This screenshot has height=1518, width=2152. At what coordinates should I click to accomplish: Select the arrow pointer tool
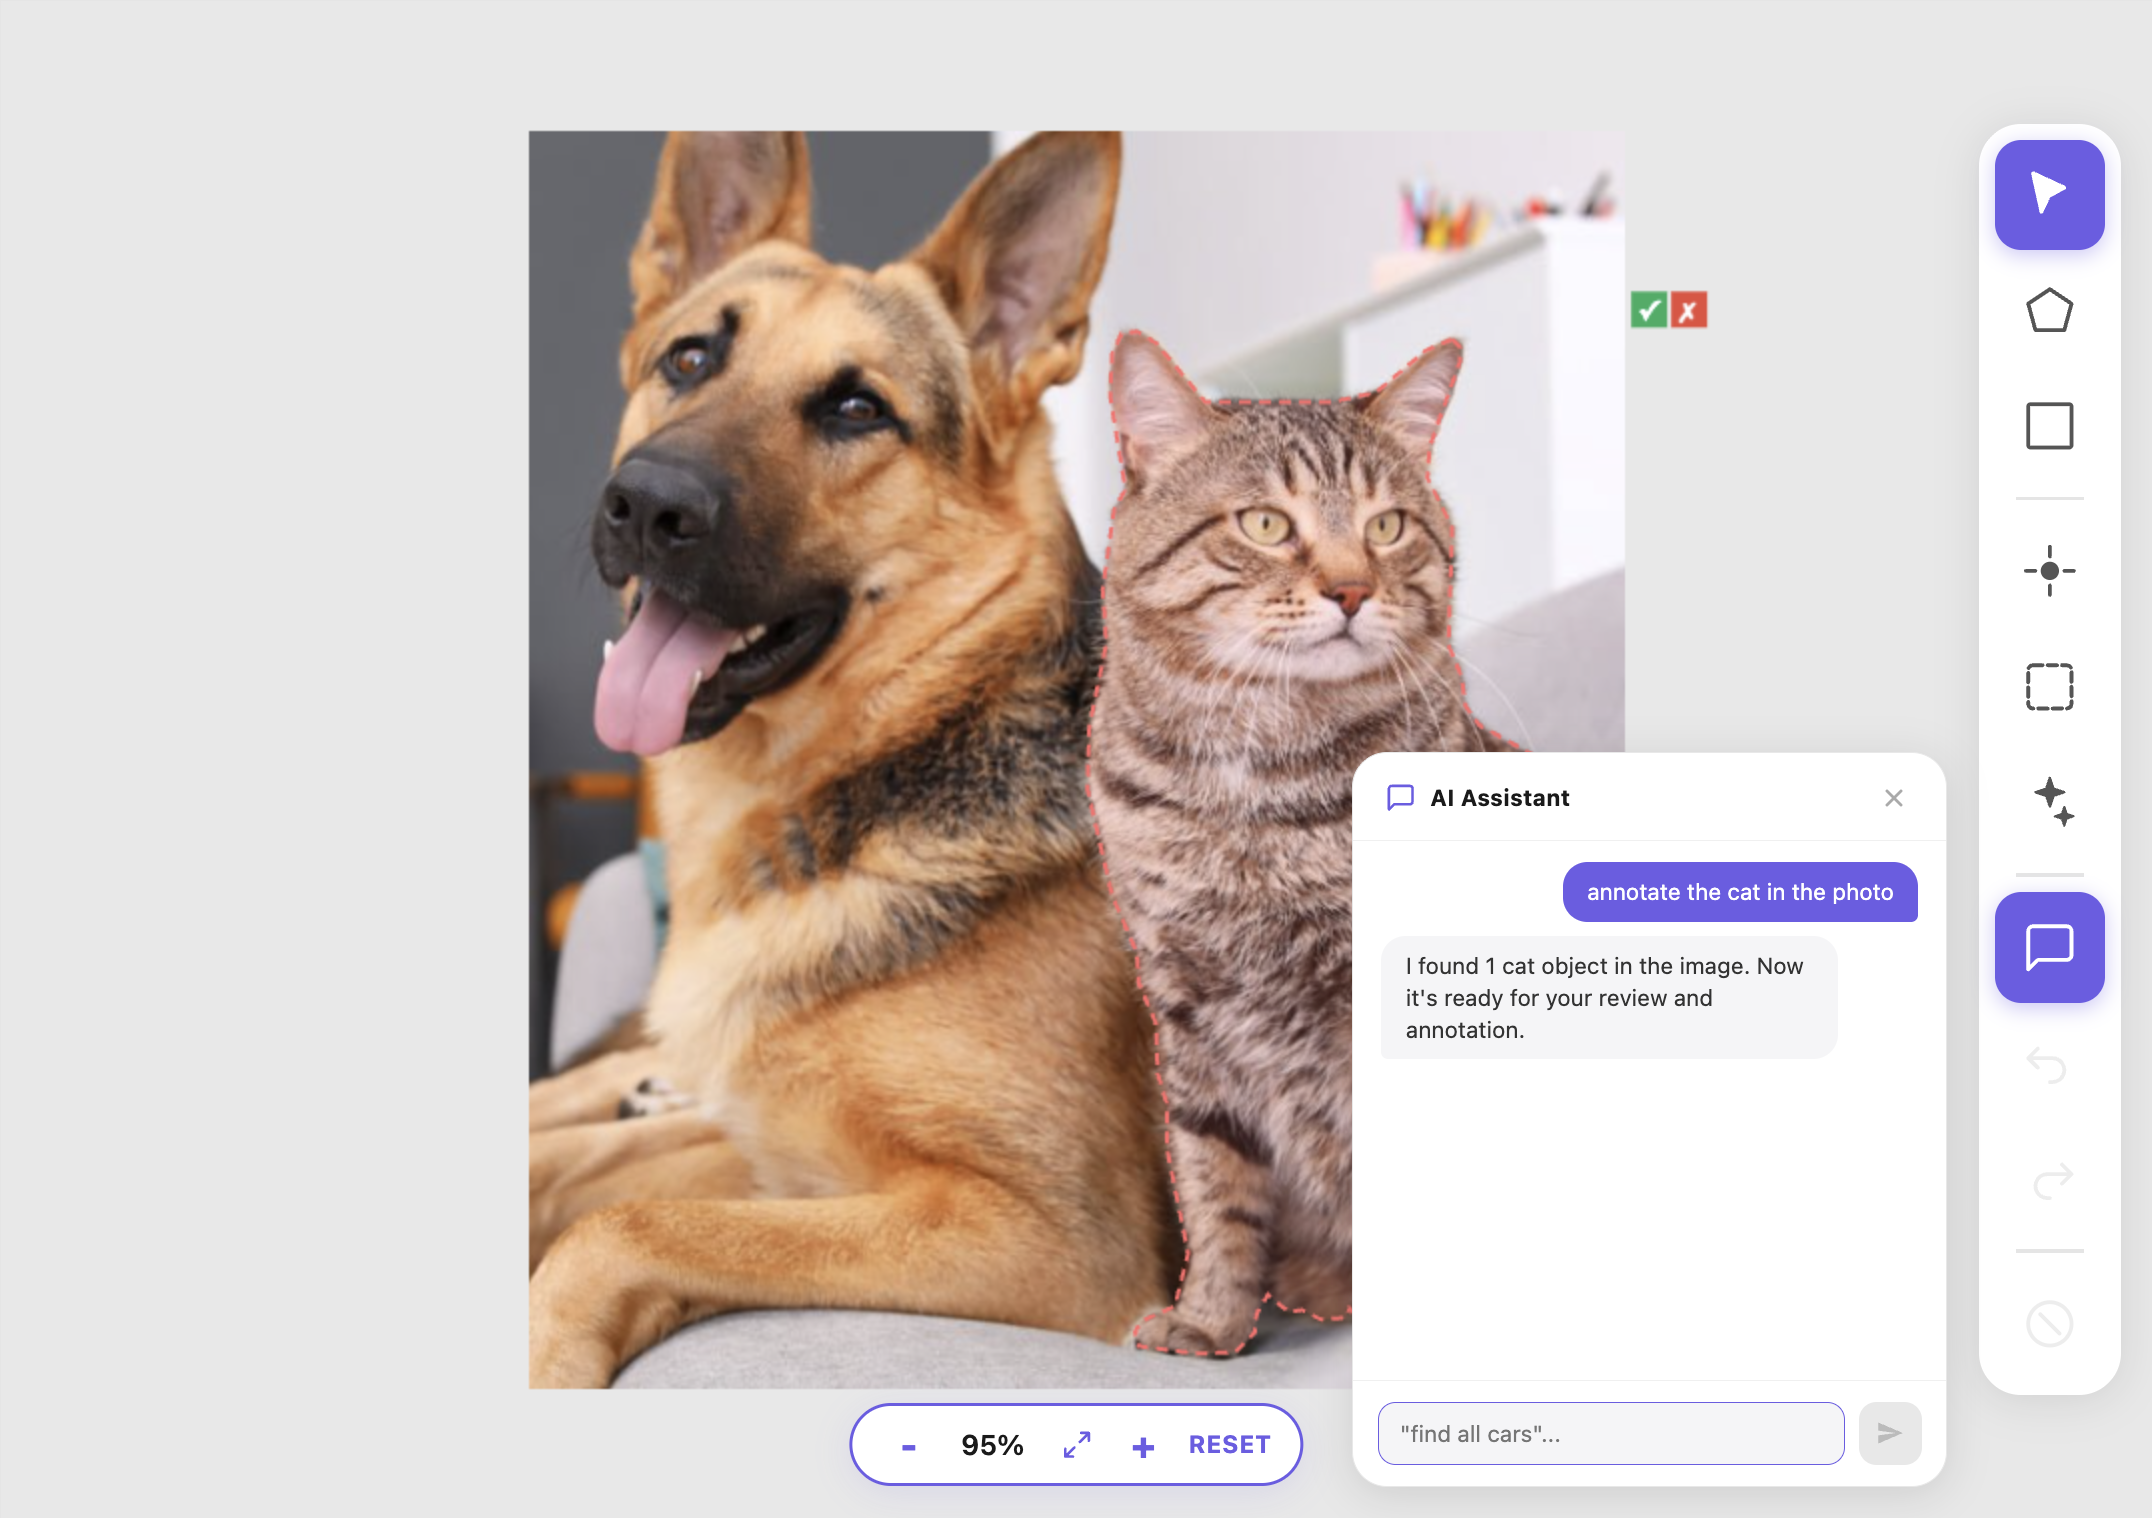click(2049, 194)
